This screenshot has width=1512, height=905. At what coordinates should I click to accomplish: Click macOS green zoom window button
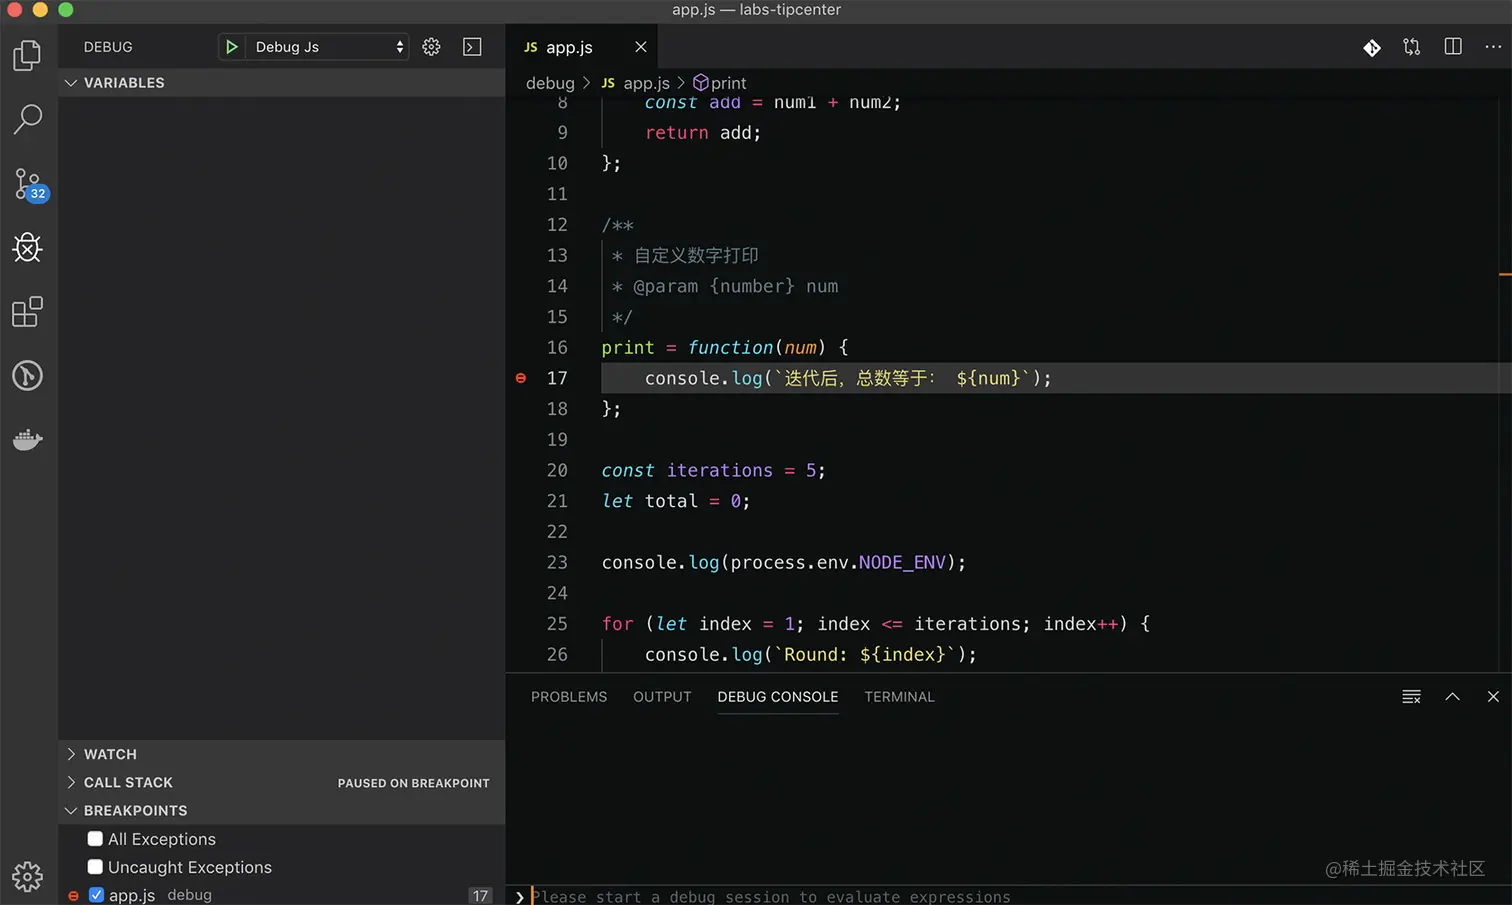pos(66,10)
